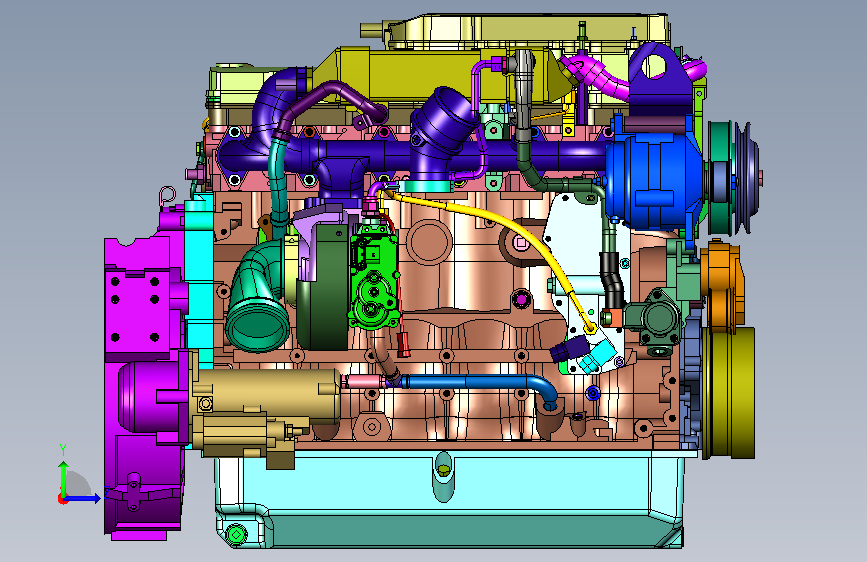The image size is (867, 562).
Task: Select the purple lifting eye bracket
Action: 661,77
